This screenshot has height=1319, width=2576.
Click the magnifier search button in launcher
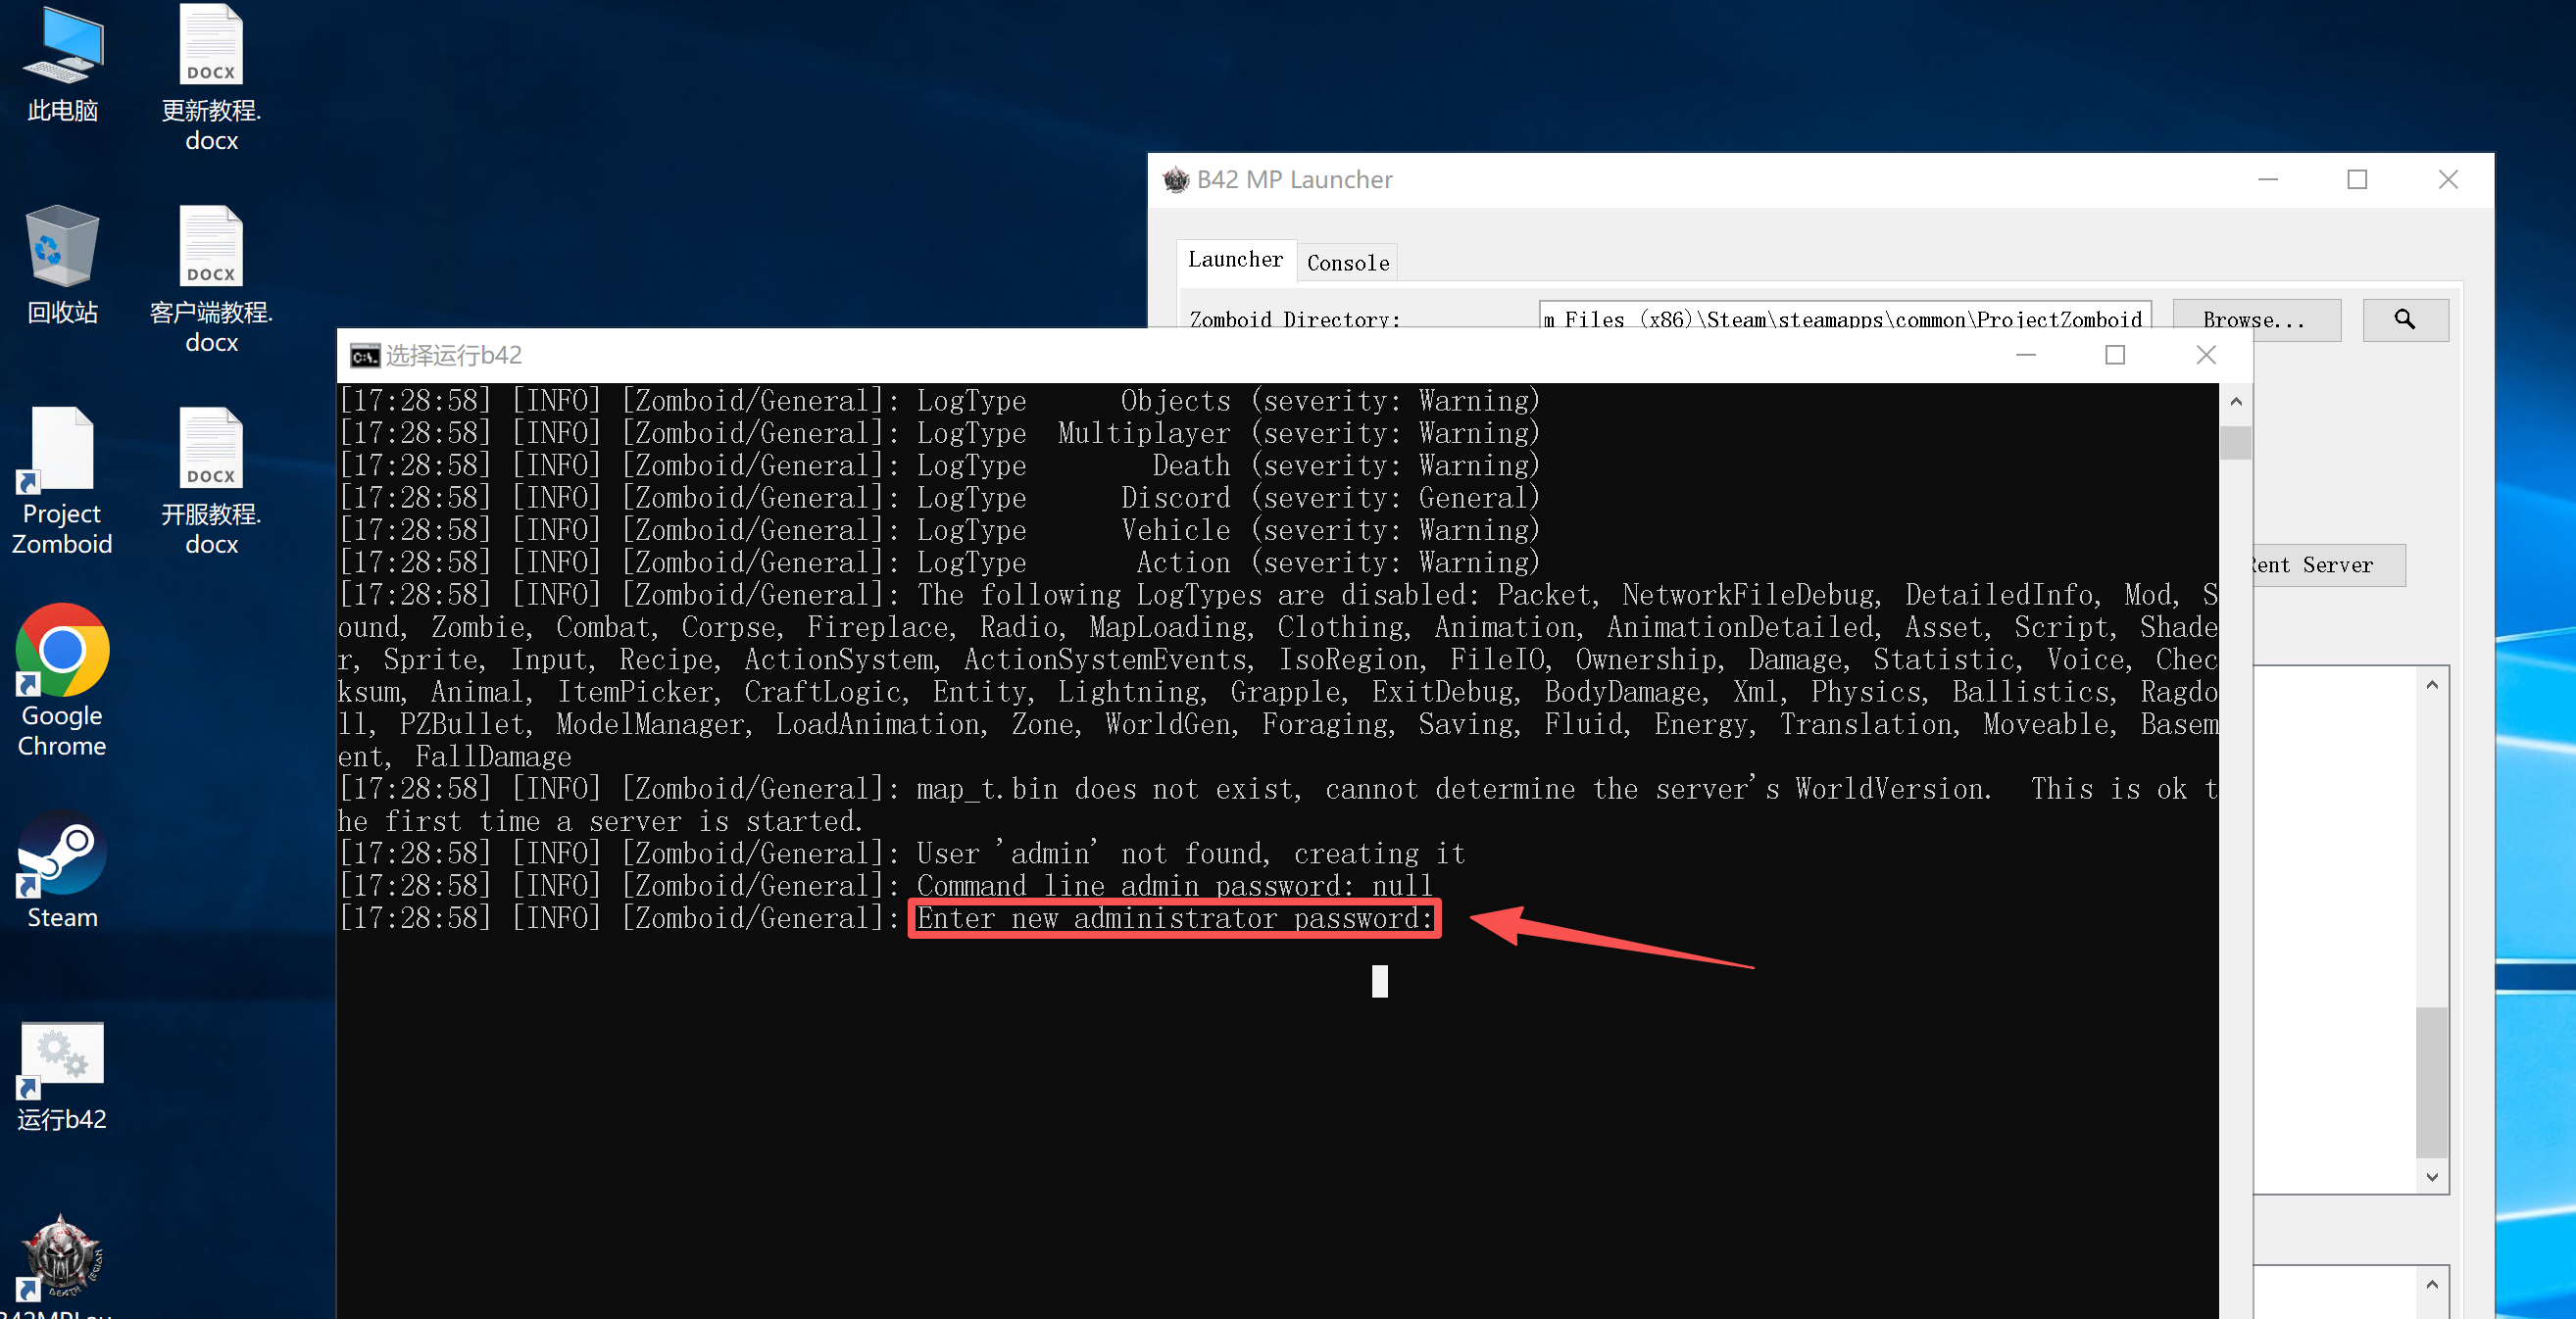(x=2404, y=320)
